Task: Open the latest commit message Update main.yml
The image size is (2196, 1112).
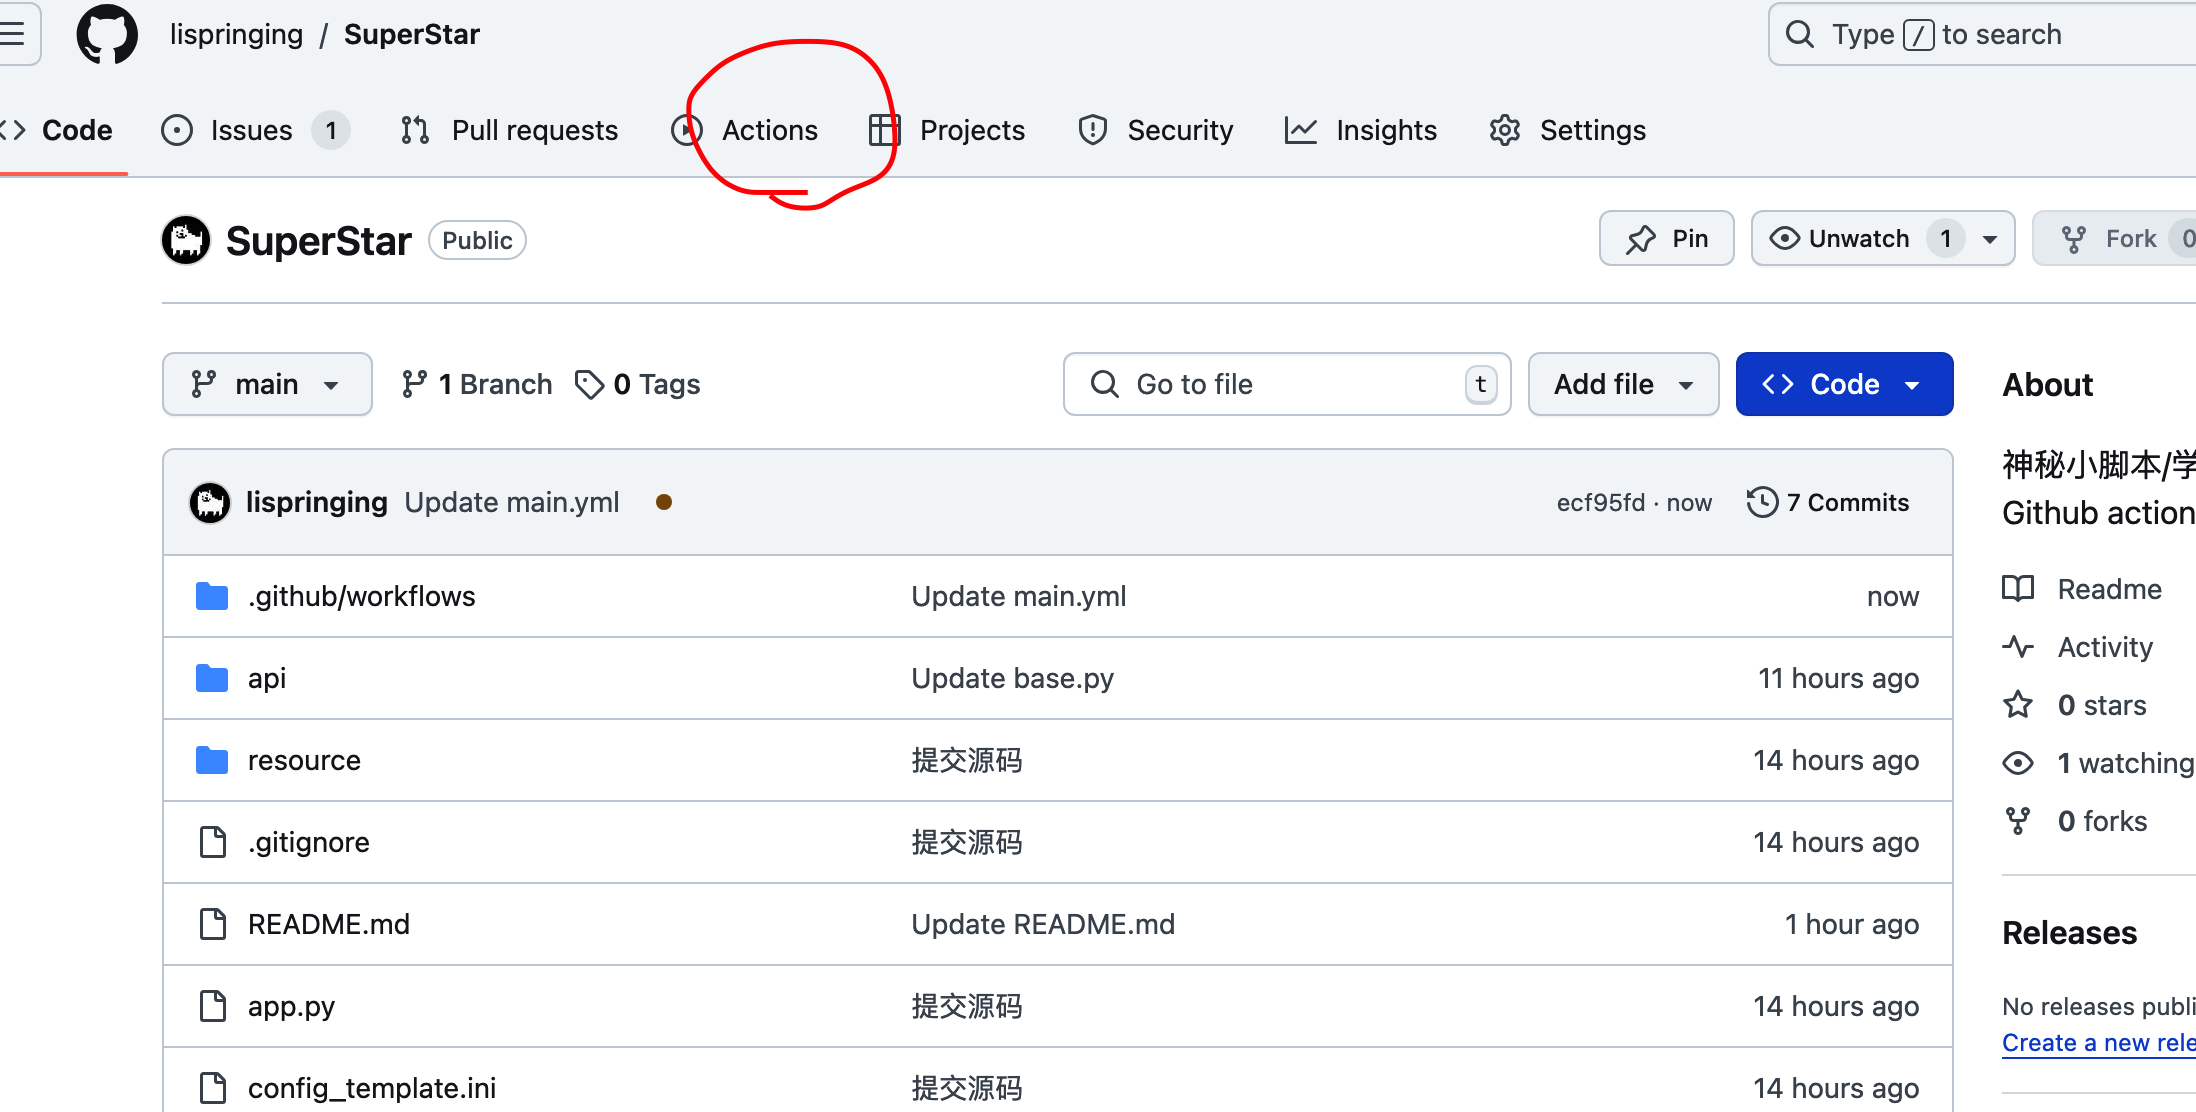Action: [512, 502]
